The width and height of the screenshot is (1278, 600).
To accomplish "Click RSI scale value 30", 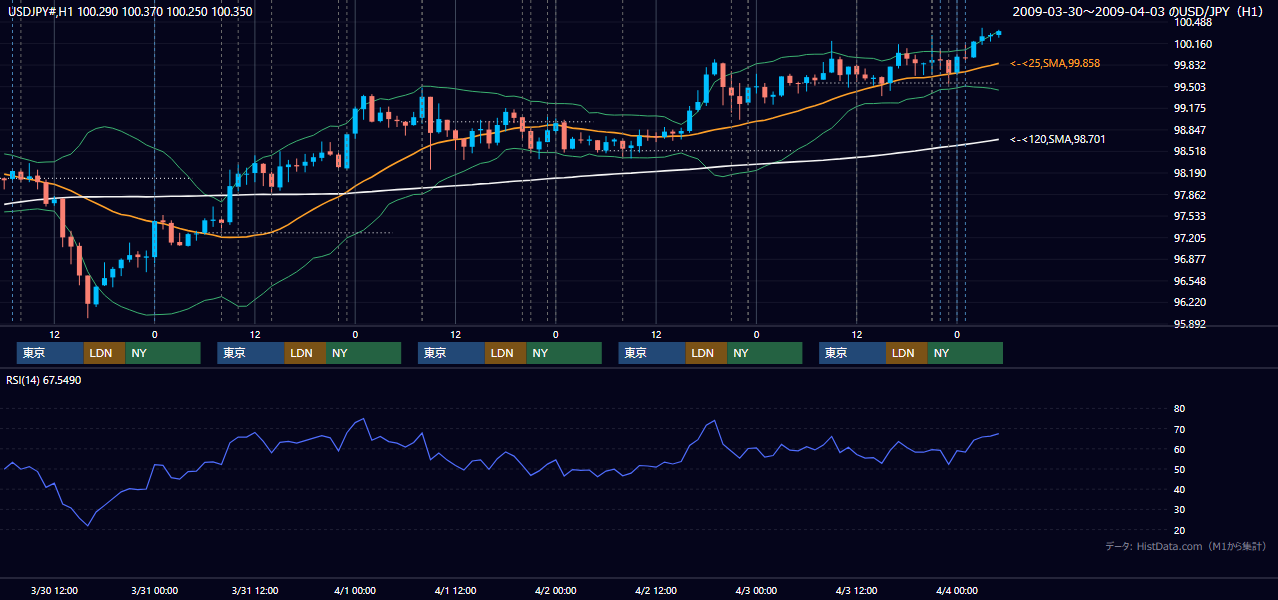I will pyautogui.click(x=1179, y=509).
